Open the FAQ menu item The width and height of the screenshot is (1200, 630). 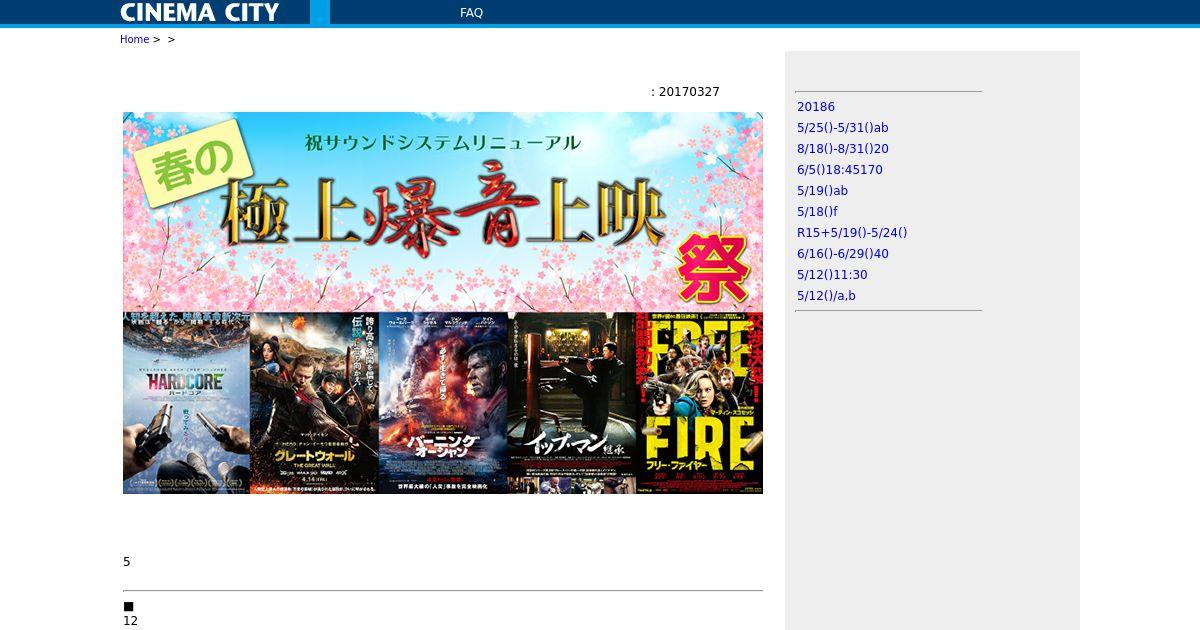tap(471, 13)
